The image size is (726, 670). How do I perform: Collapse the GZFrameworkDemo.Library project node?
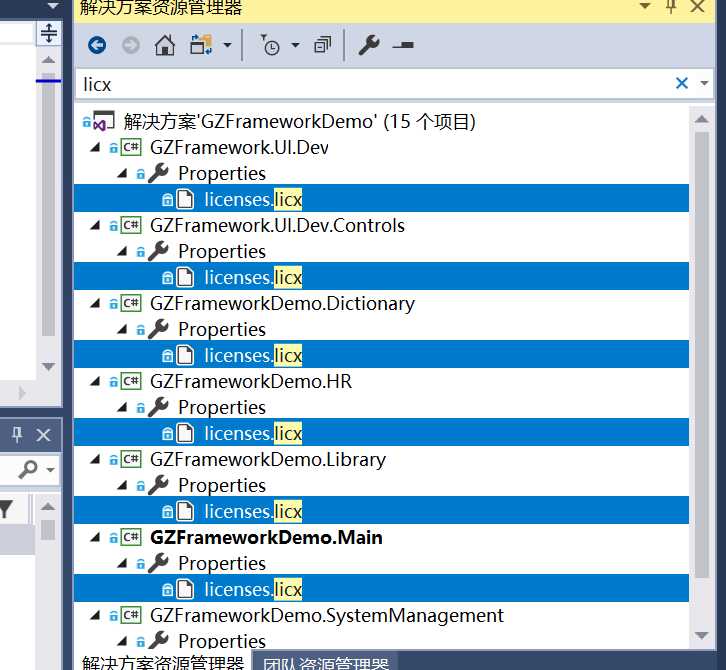point(96,459)
